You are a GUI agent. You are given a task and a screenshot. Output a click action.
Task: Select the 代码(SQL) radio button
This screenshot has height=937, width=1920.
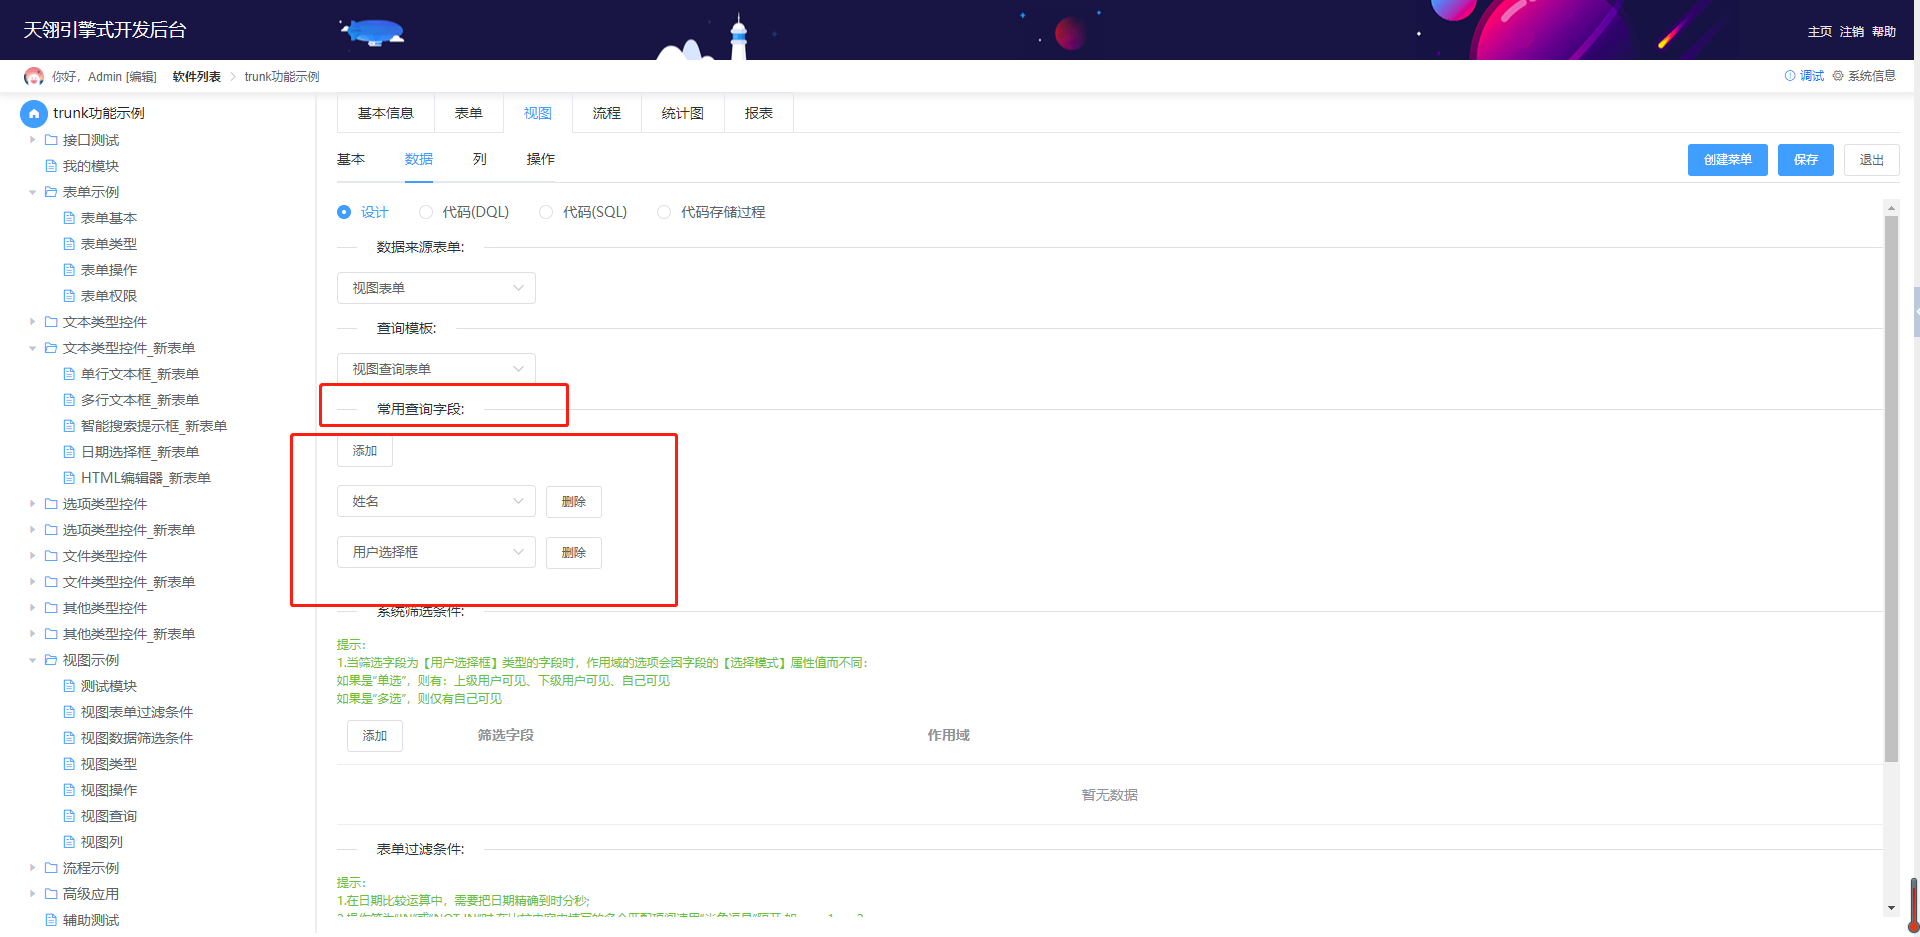click(546, 212)
